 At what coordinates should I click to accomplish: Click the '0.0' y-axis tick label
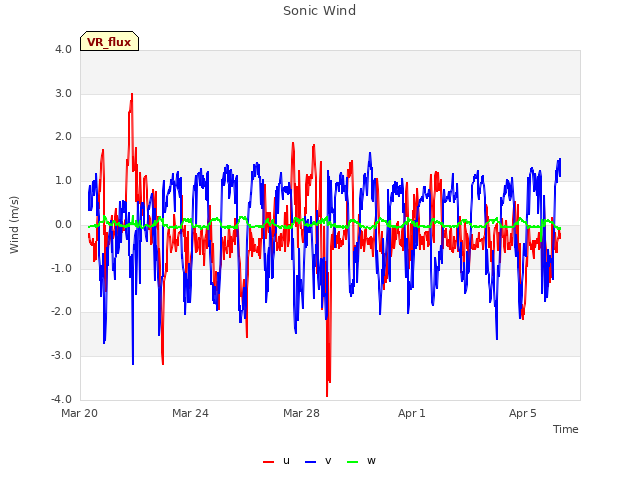pos(63,224)
